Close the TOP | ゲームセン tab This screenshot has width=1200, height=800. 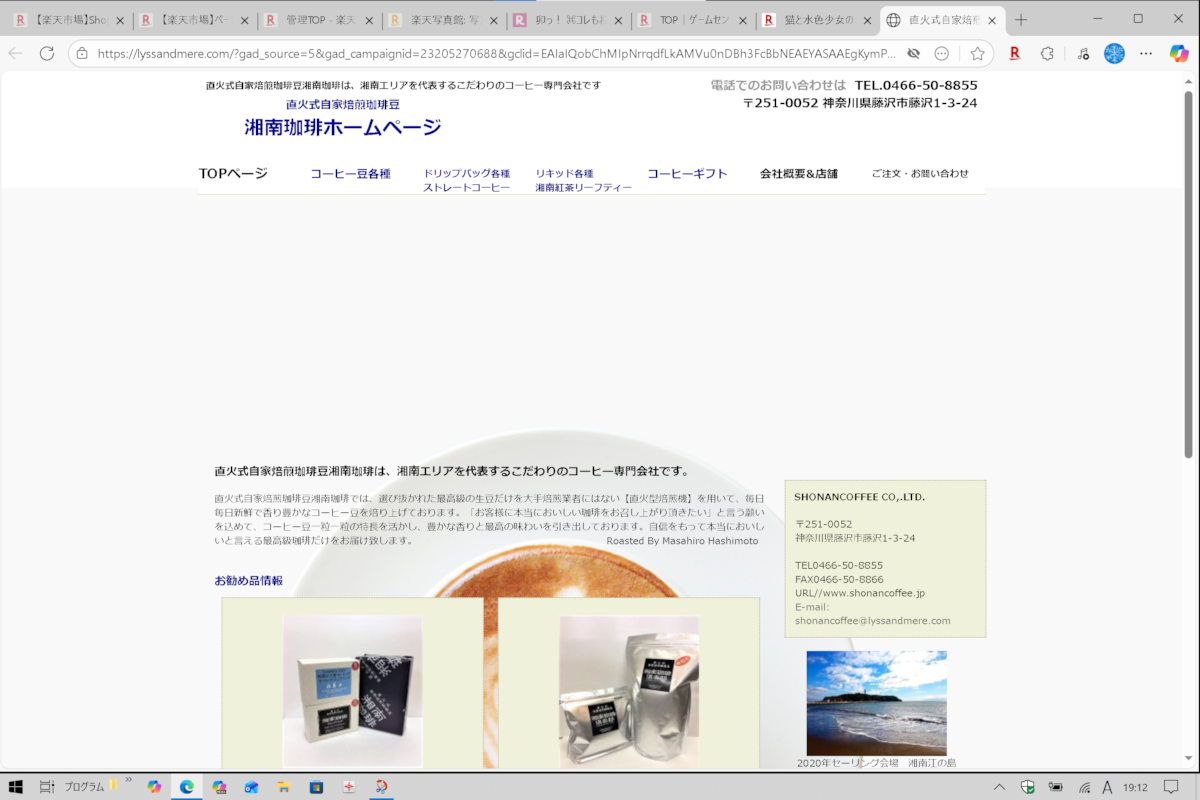click(x=743, y=20)
